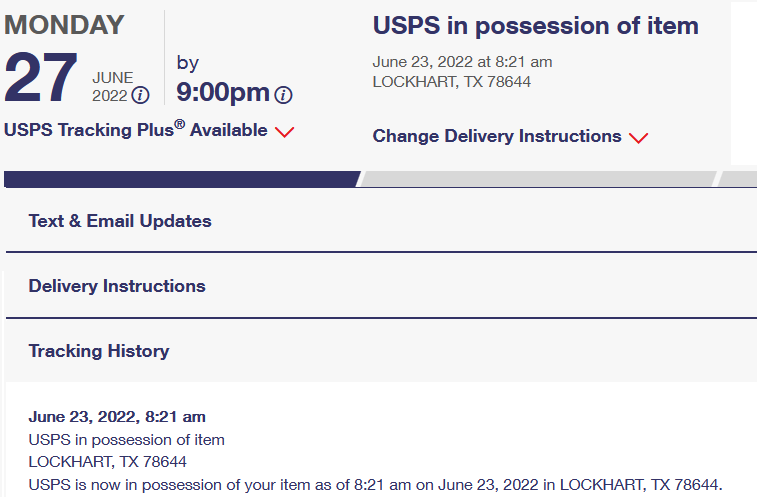Screen dimensions: 757x497
Task: Click the MONDAY delivery day label
Action: [x=64, y=25]
